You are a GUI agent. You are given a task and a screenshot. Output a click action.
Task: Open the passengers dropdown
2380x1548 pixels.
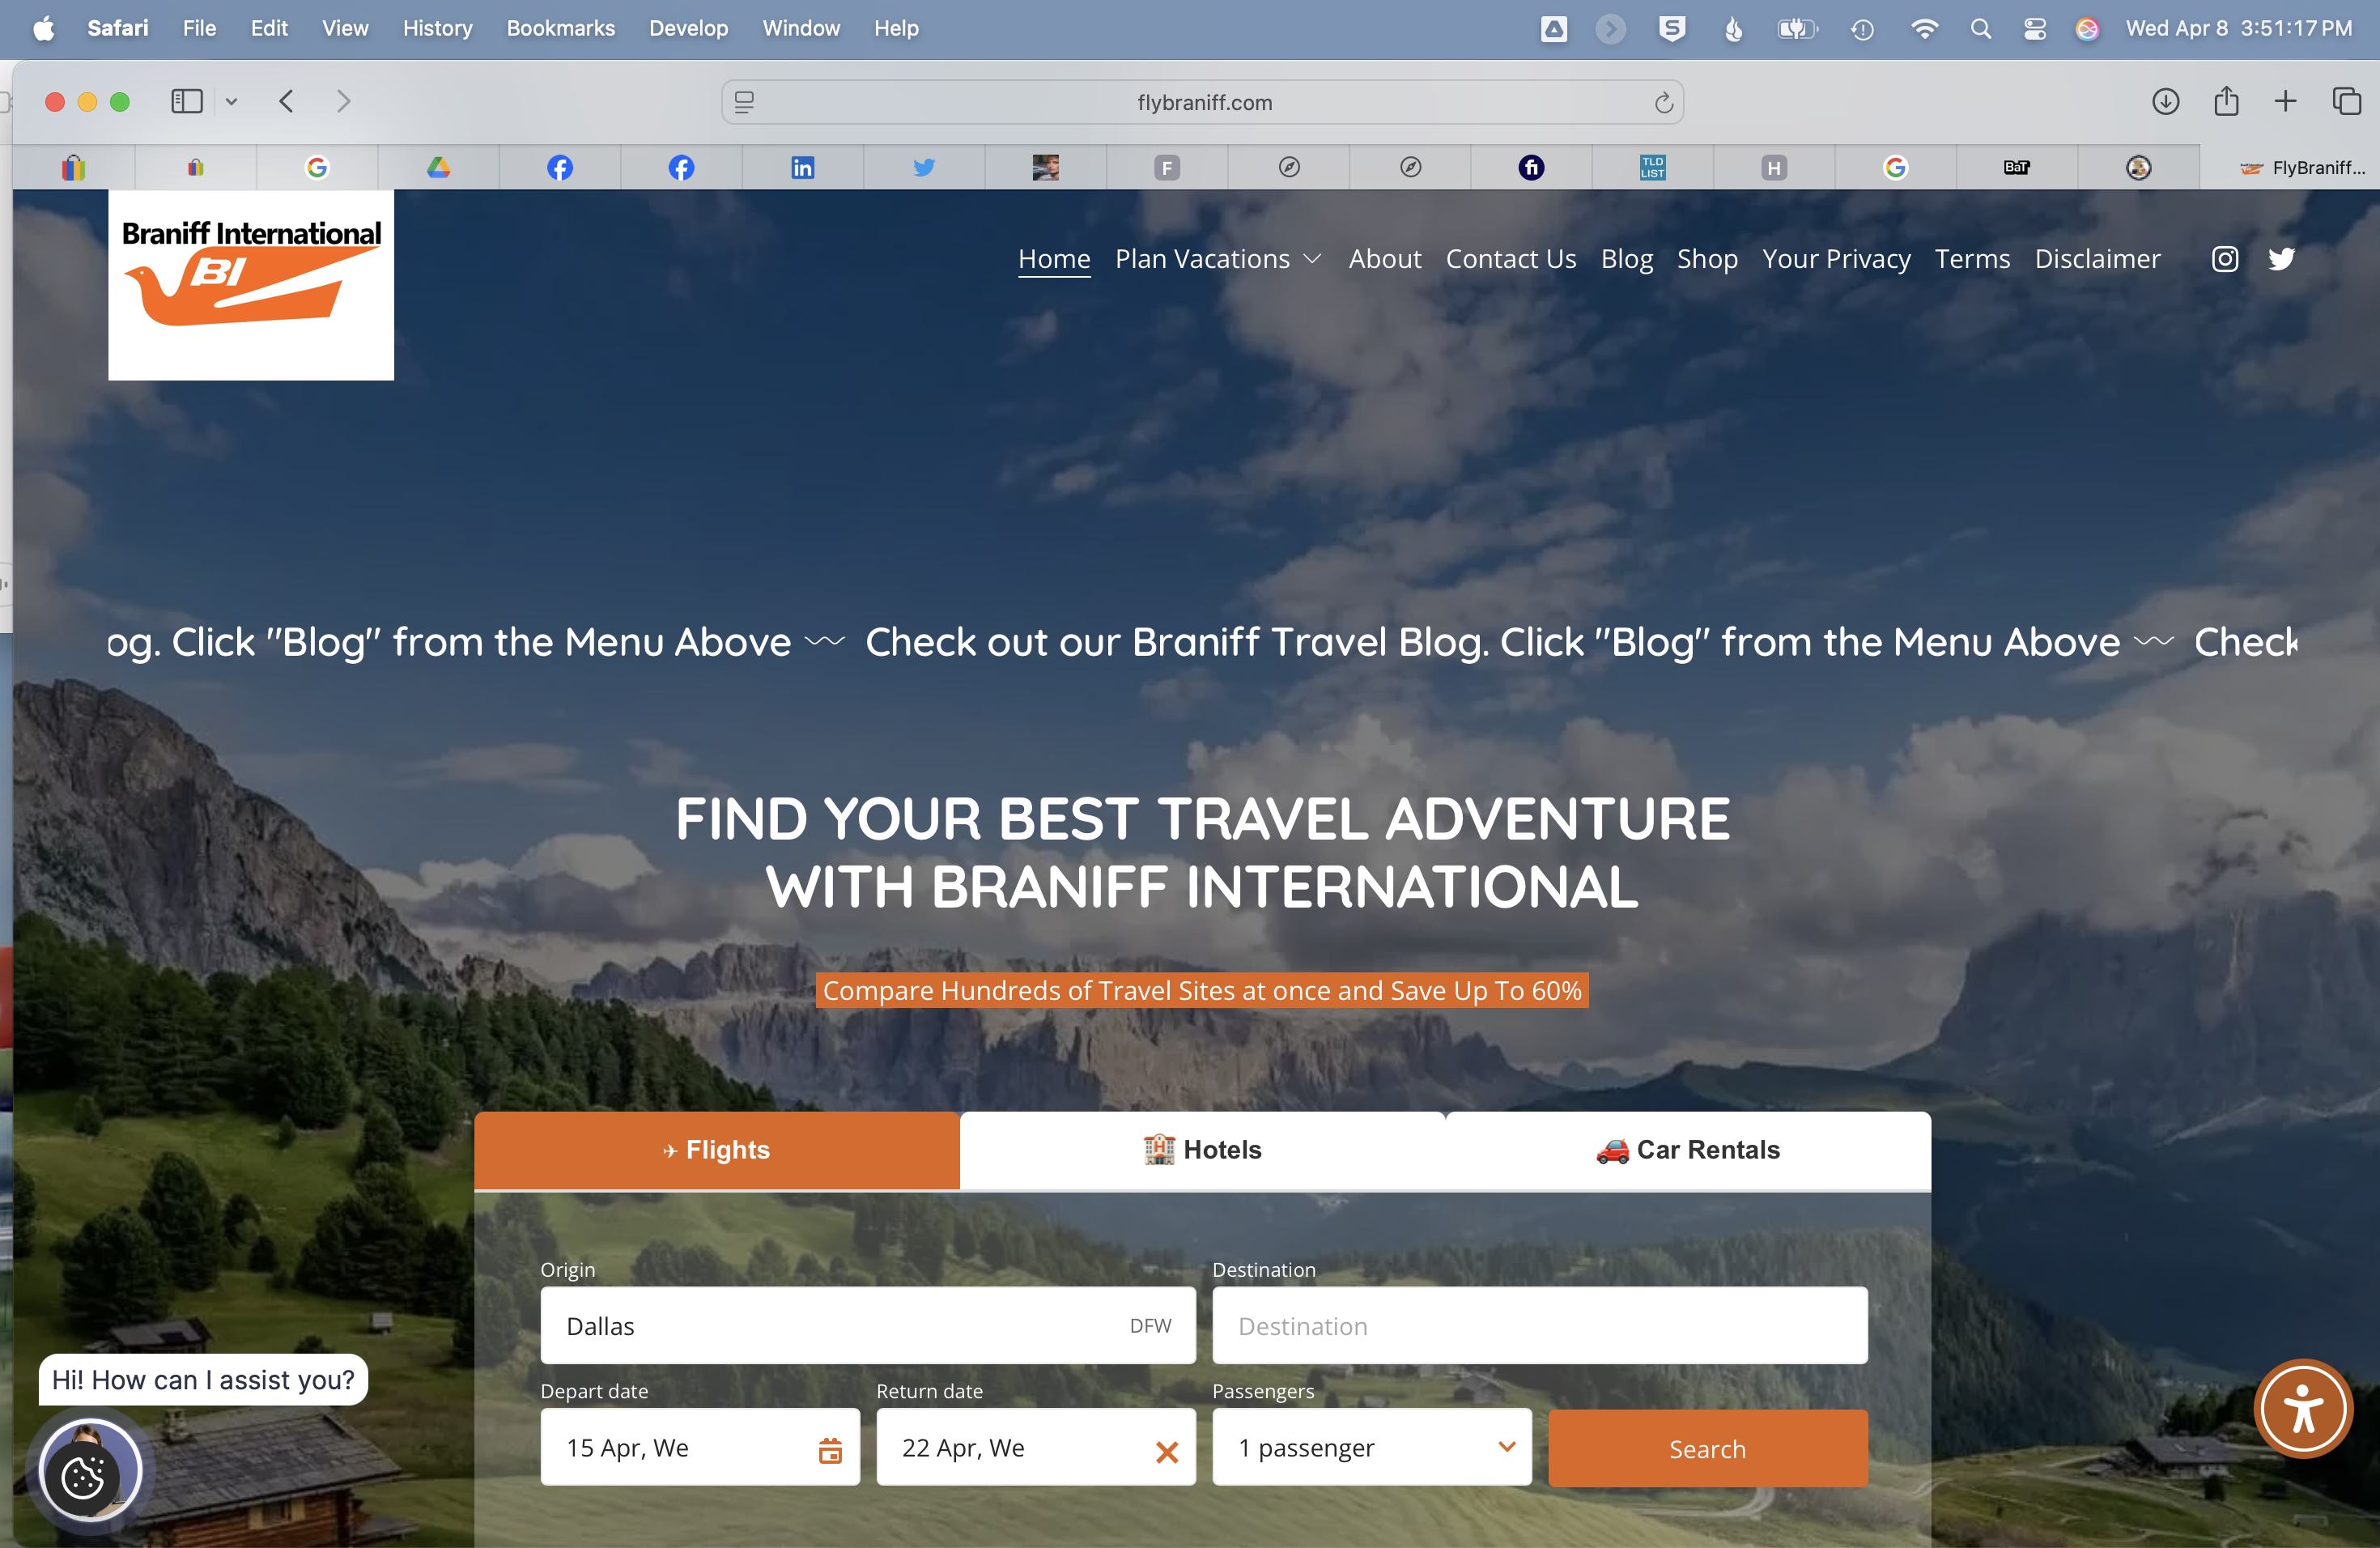[1371, 1447]
